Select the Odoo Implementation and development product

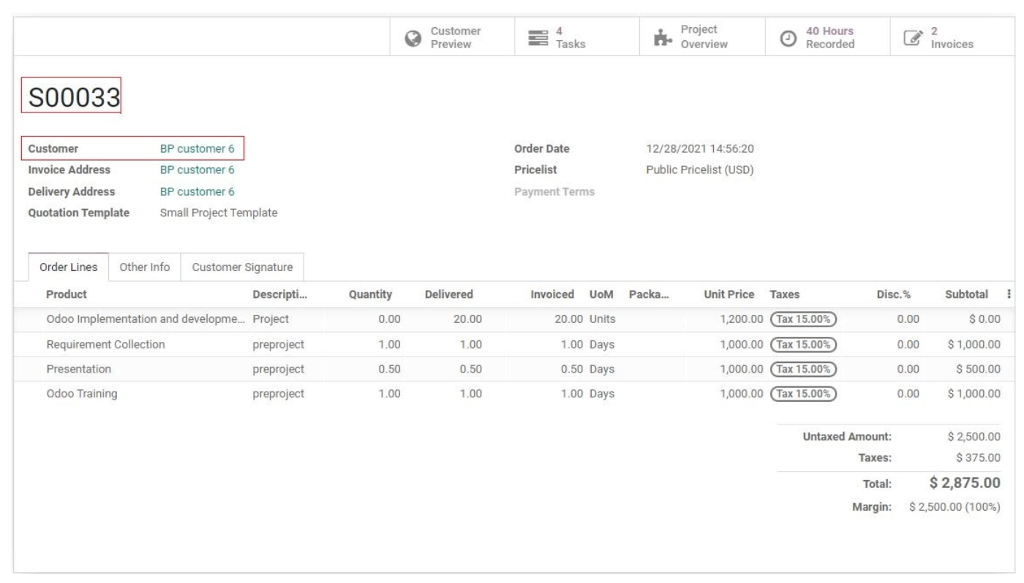coord(145,319)
